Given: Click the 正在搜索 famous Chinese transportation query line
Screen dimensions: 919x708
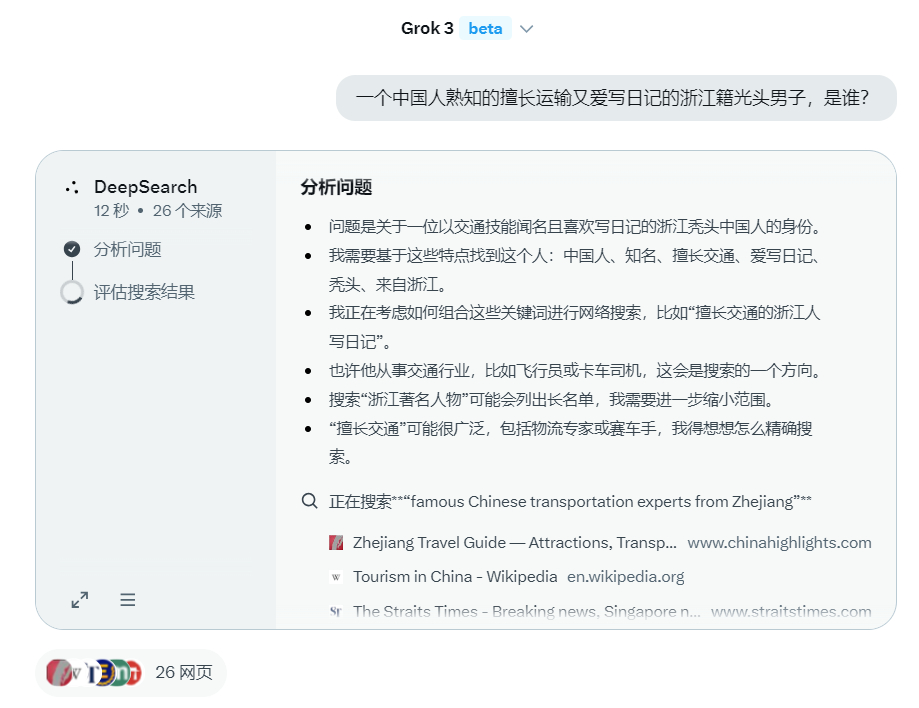Looking at the screenshot, I should point(570,502).
